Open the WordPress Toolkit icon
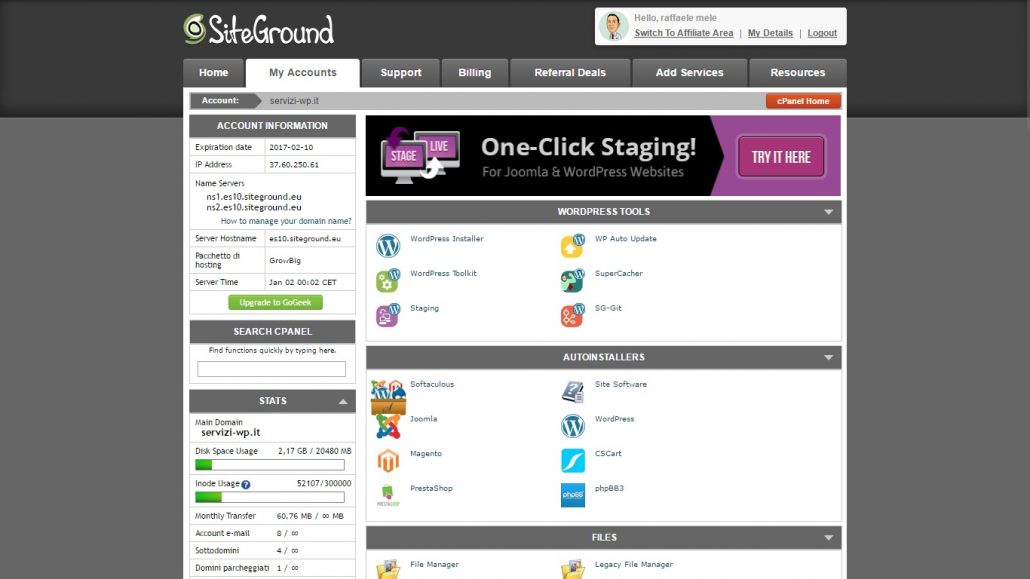 [x=388, y=281]
